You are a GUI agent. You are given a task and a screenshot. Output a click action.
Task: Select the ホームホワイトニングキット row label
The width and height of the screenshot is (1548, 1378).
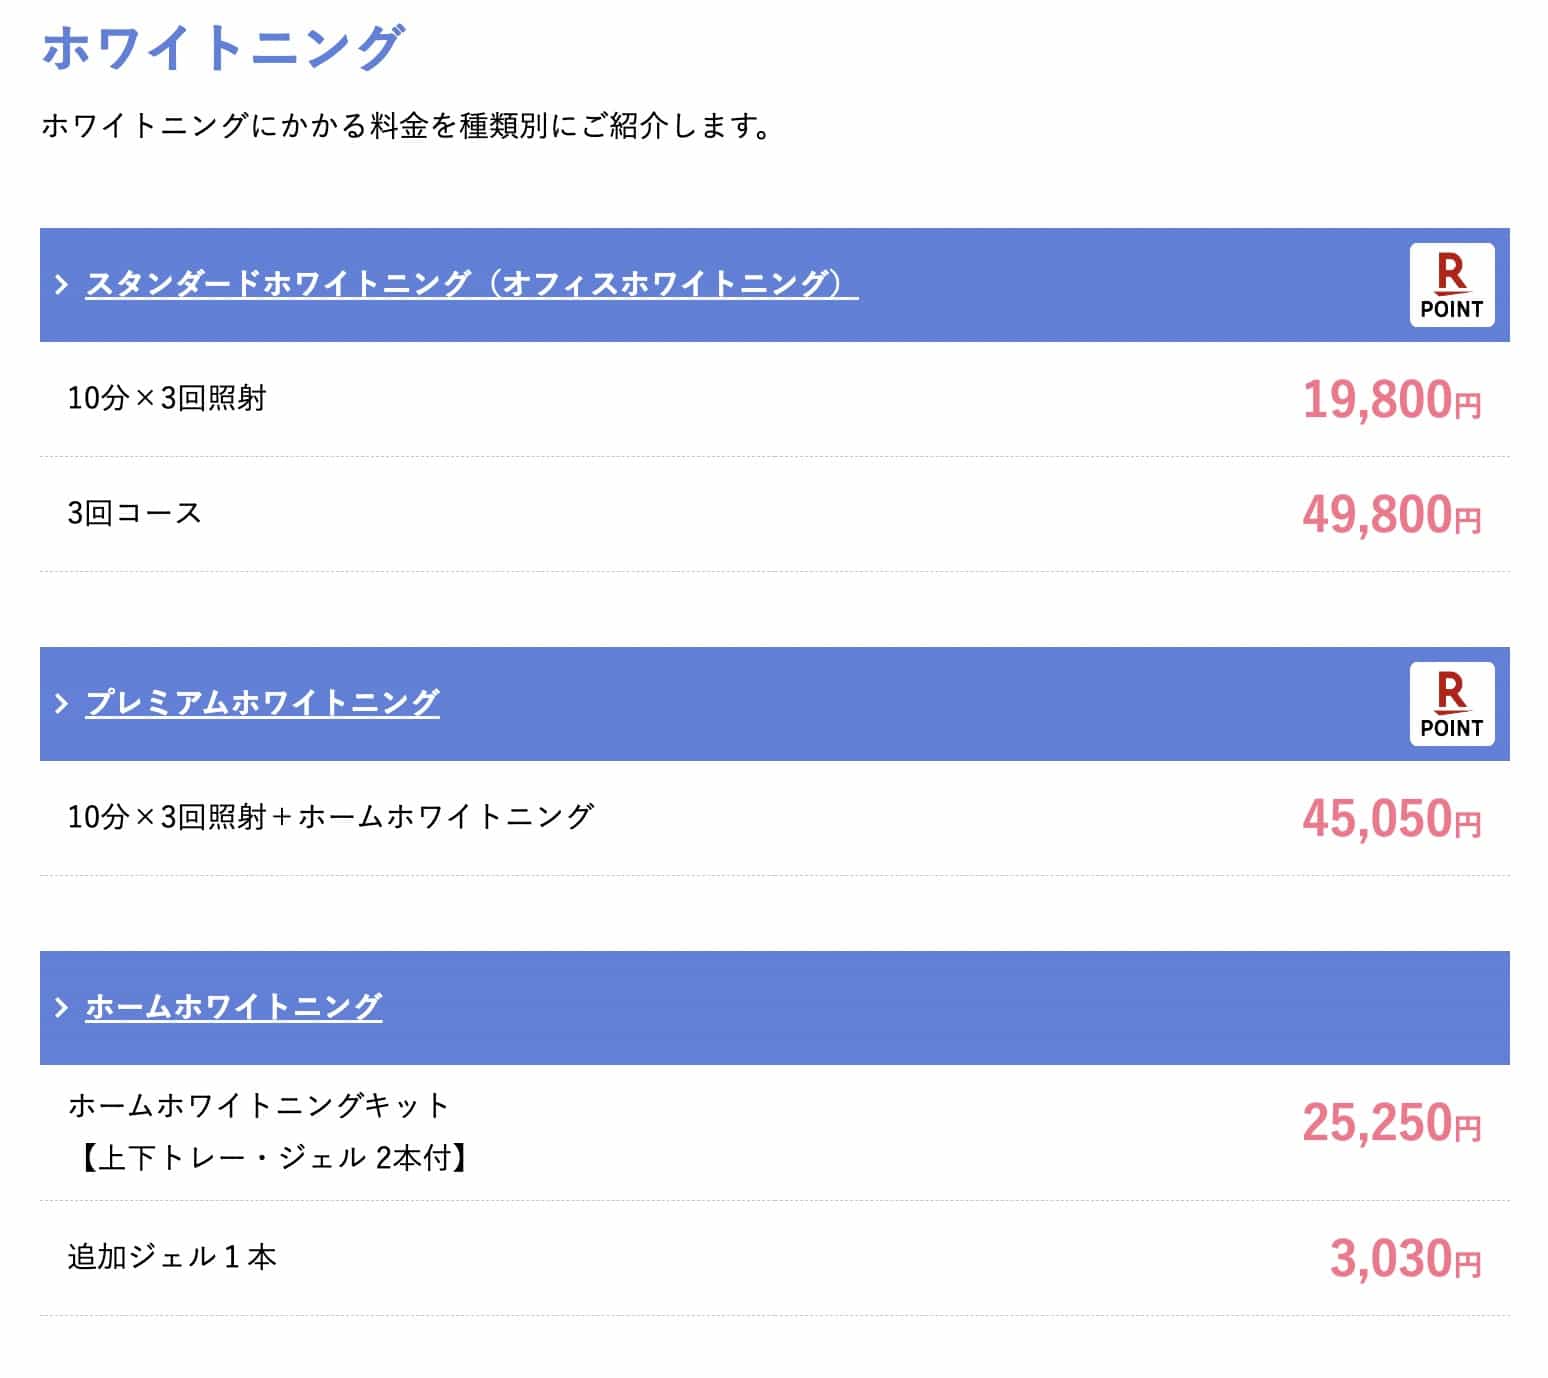(258, 1105)
